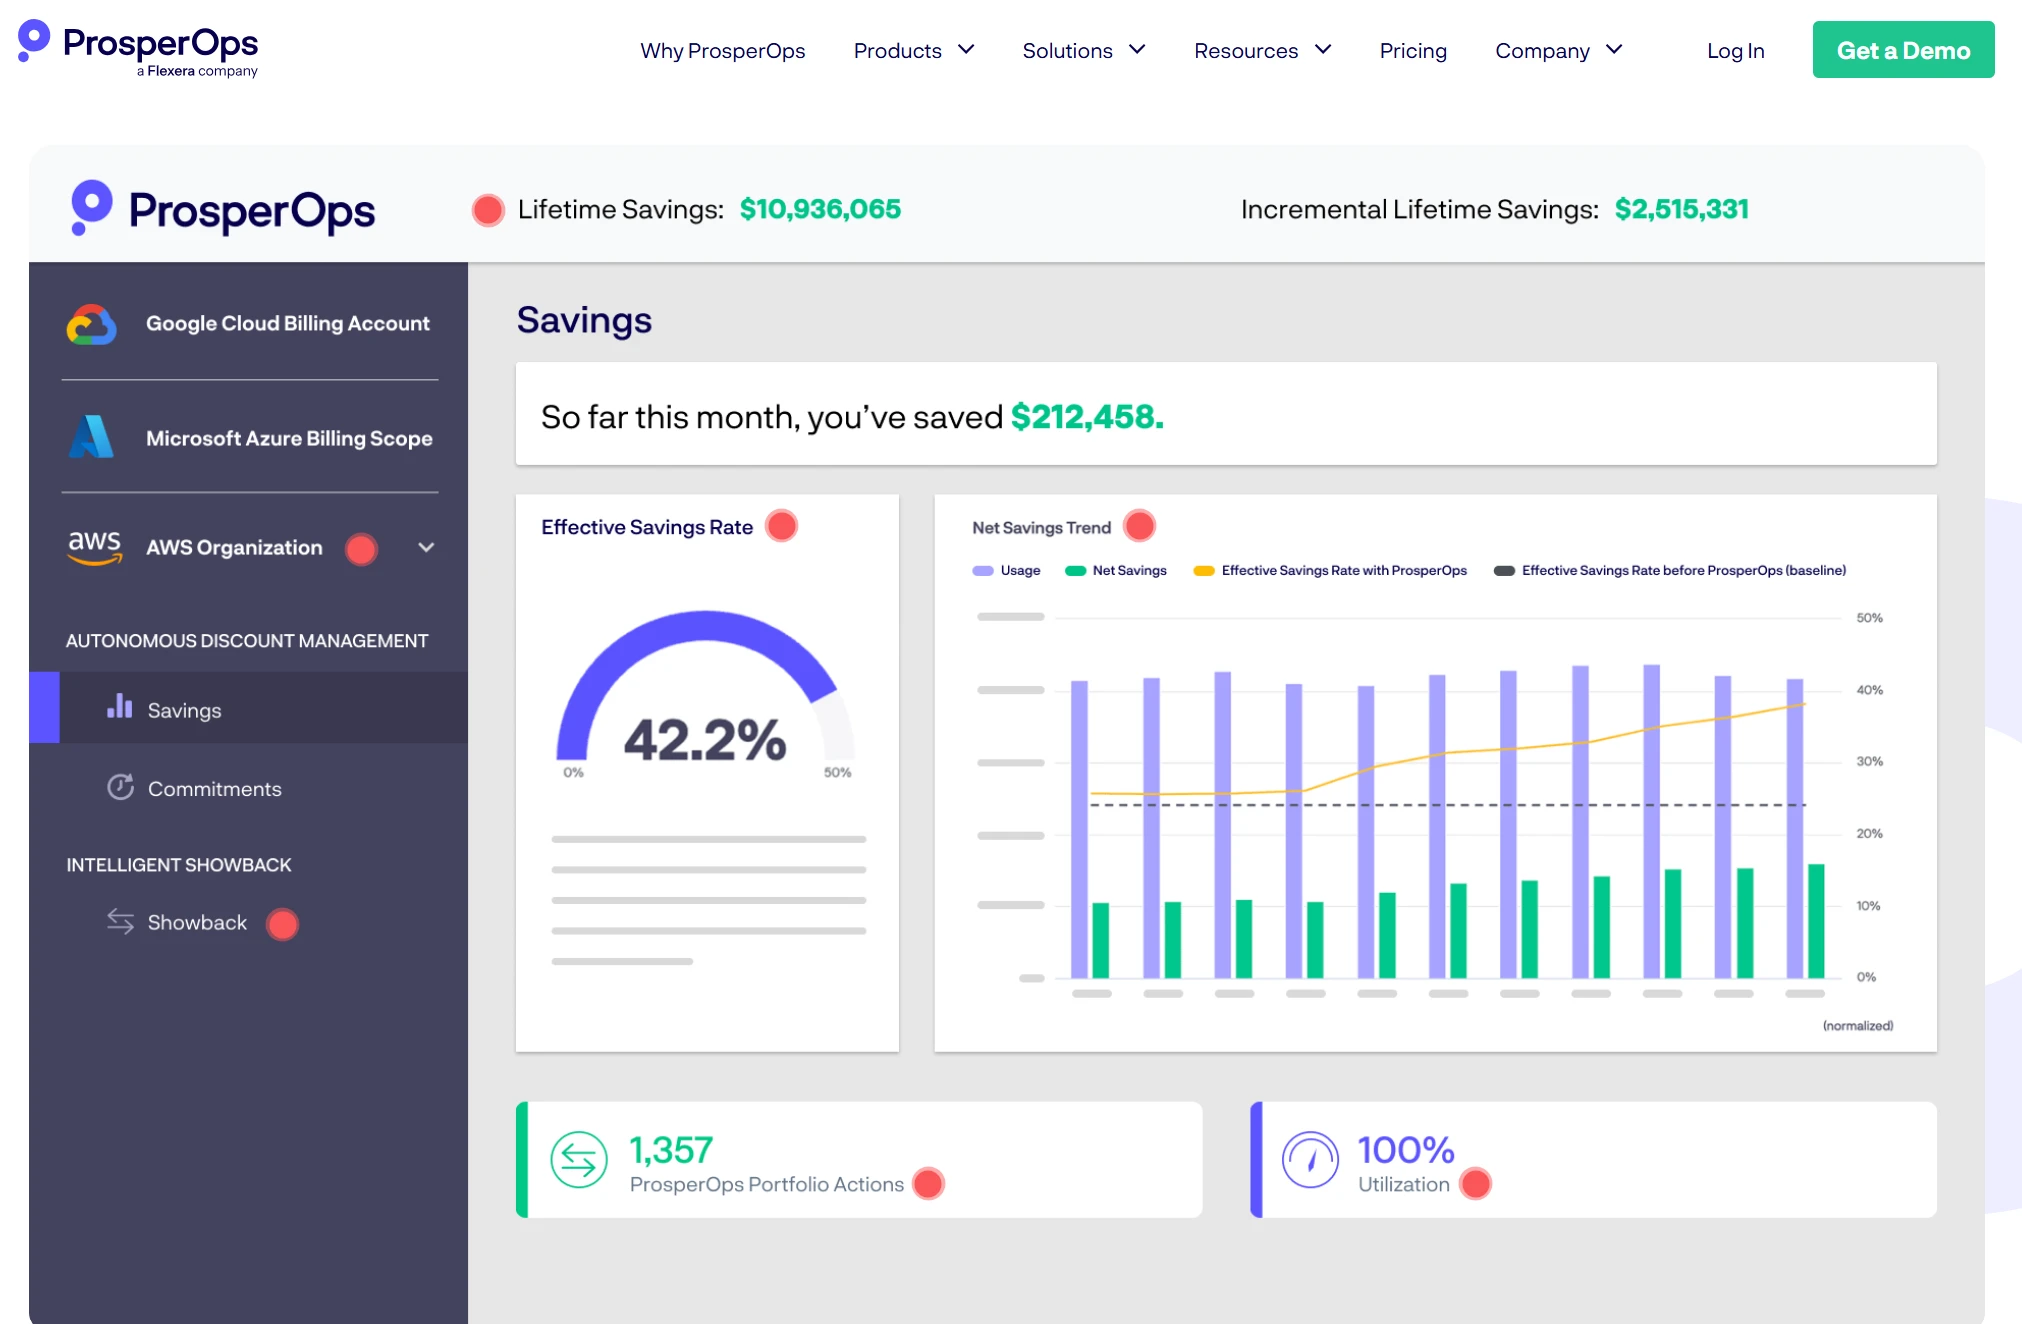Click the red hotspot beside Lifetime Savings
The width and height of the screenshot is (2022, 1324).
pos(488,210)
